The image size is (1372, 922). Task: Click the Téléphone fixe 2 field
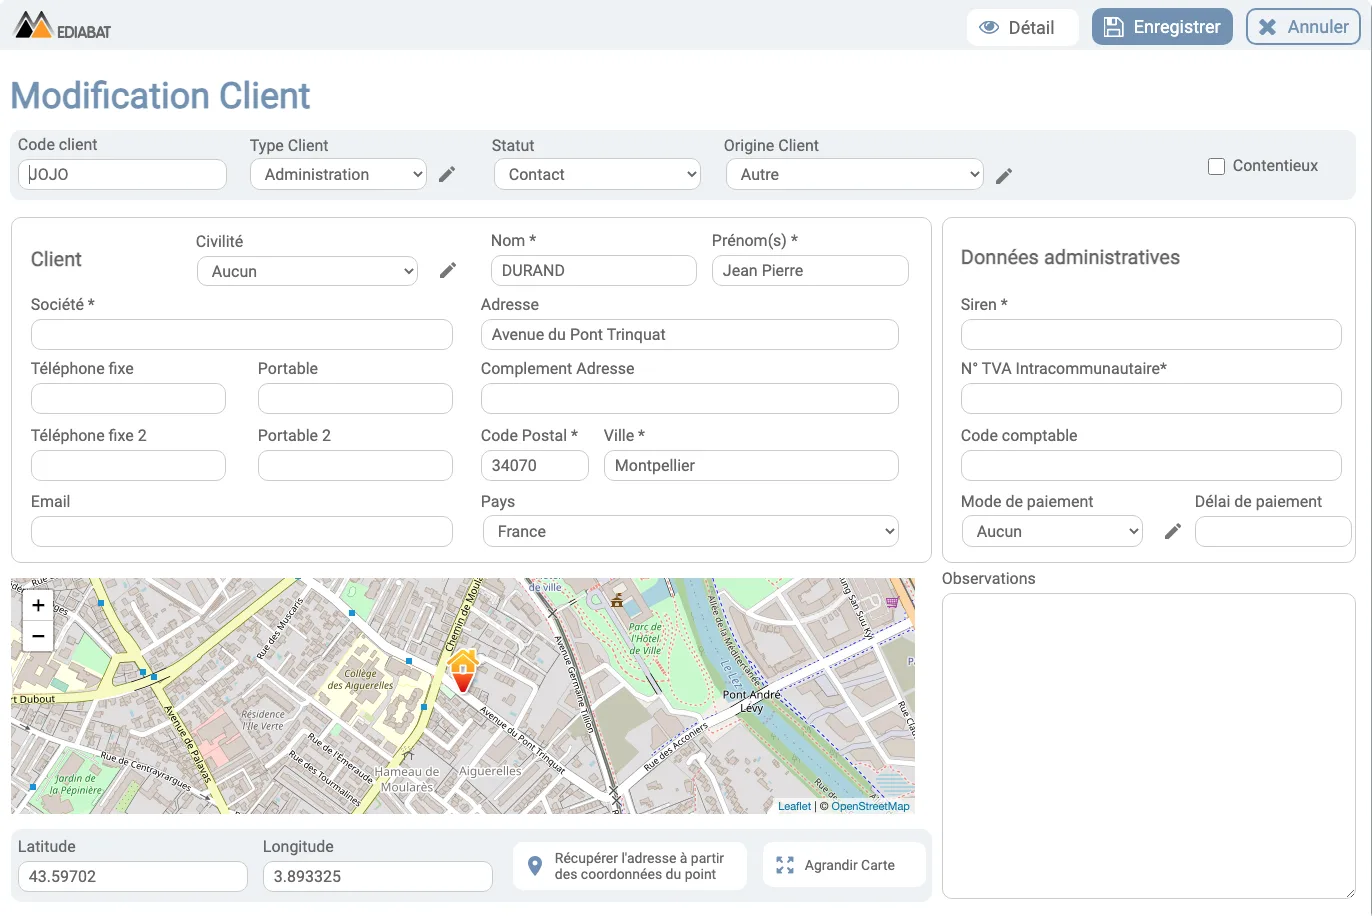[128, 465]
